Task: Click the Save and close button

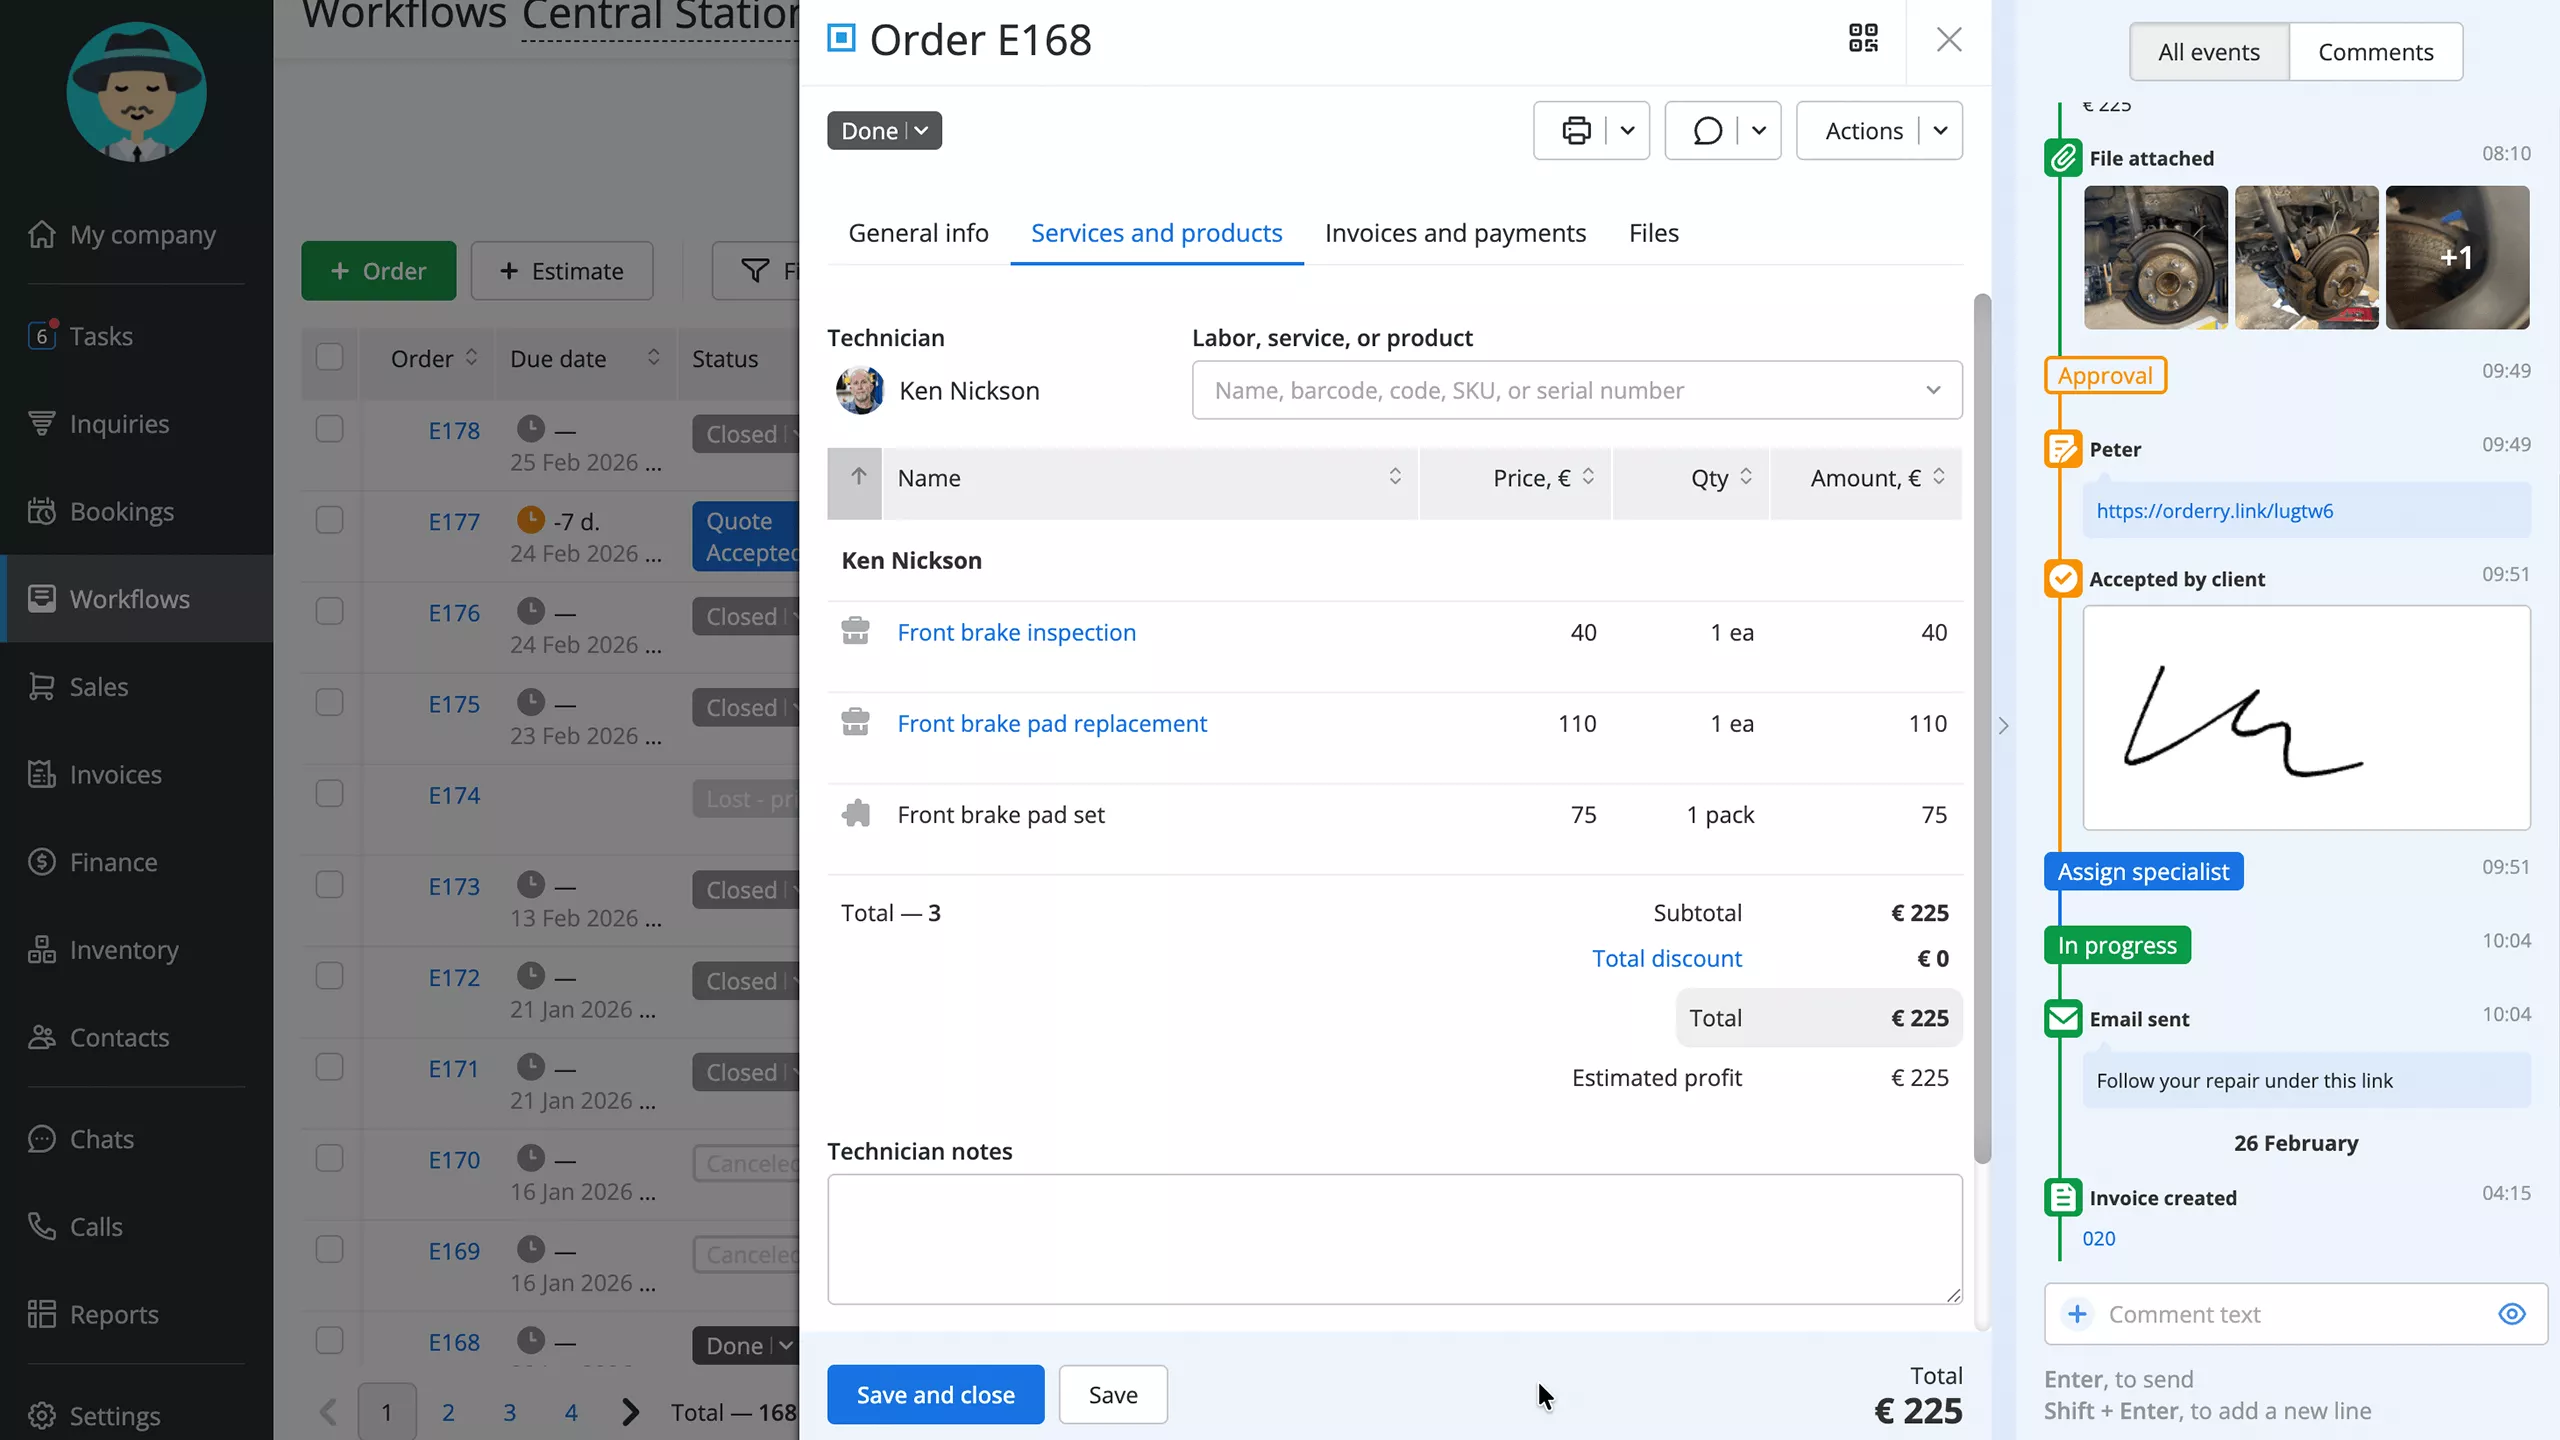Action: point(935,1394)
